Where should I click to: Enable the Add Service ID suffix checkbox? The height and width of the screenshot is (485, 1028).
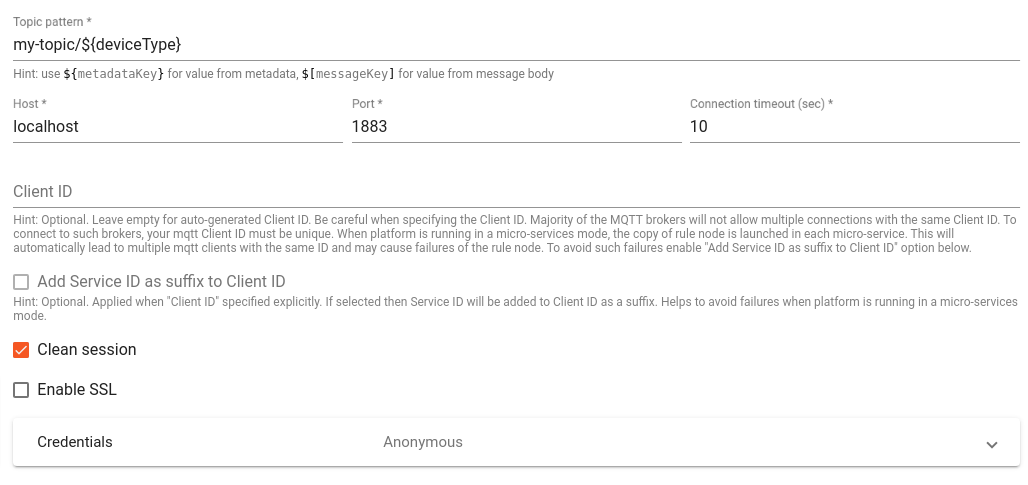tap(21, 282)
